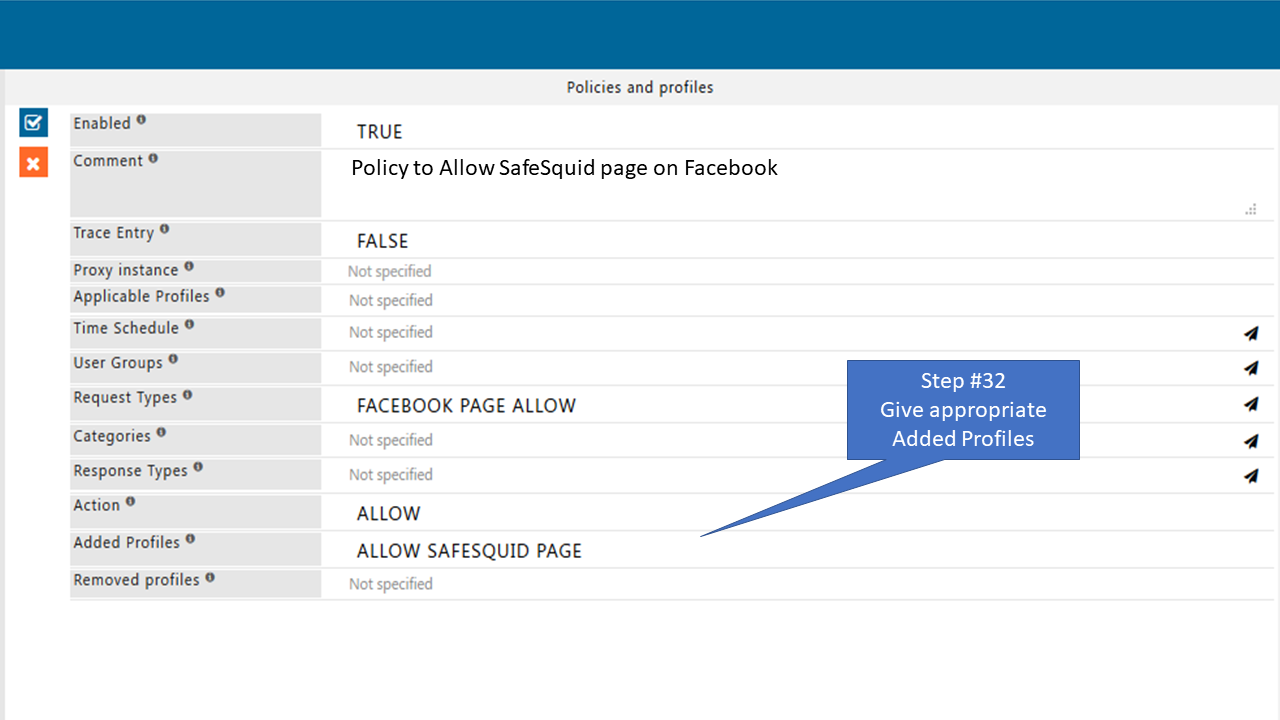
Task: Click the Removed profiles Not specified field
Action: pos(391,585)
